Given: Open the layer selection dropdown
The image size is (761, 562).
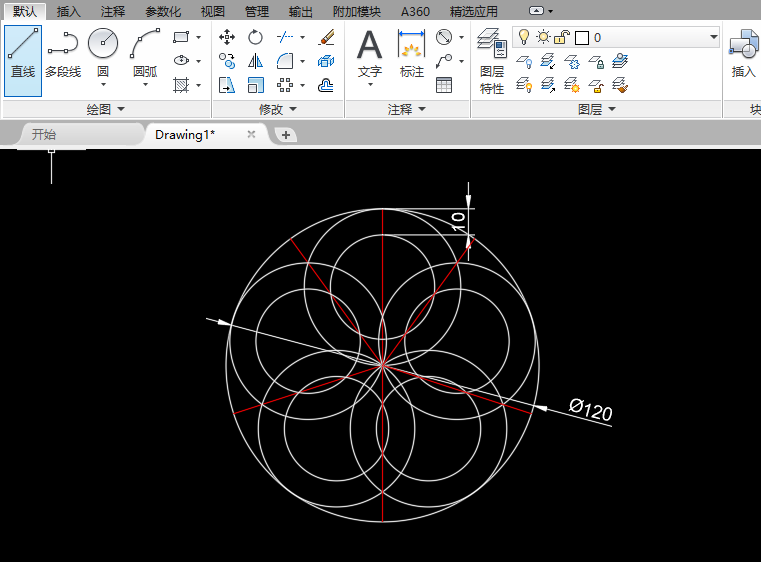Looking at the screenshot, I should click(713, 37).
